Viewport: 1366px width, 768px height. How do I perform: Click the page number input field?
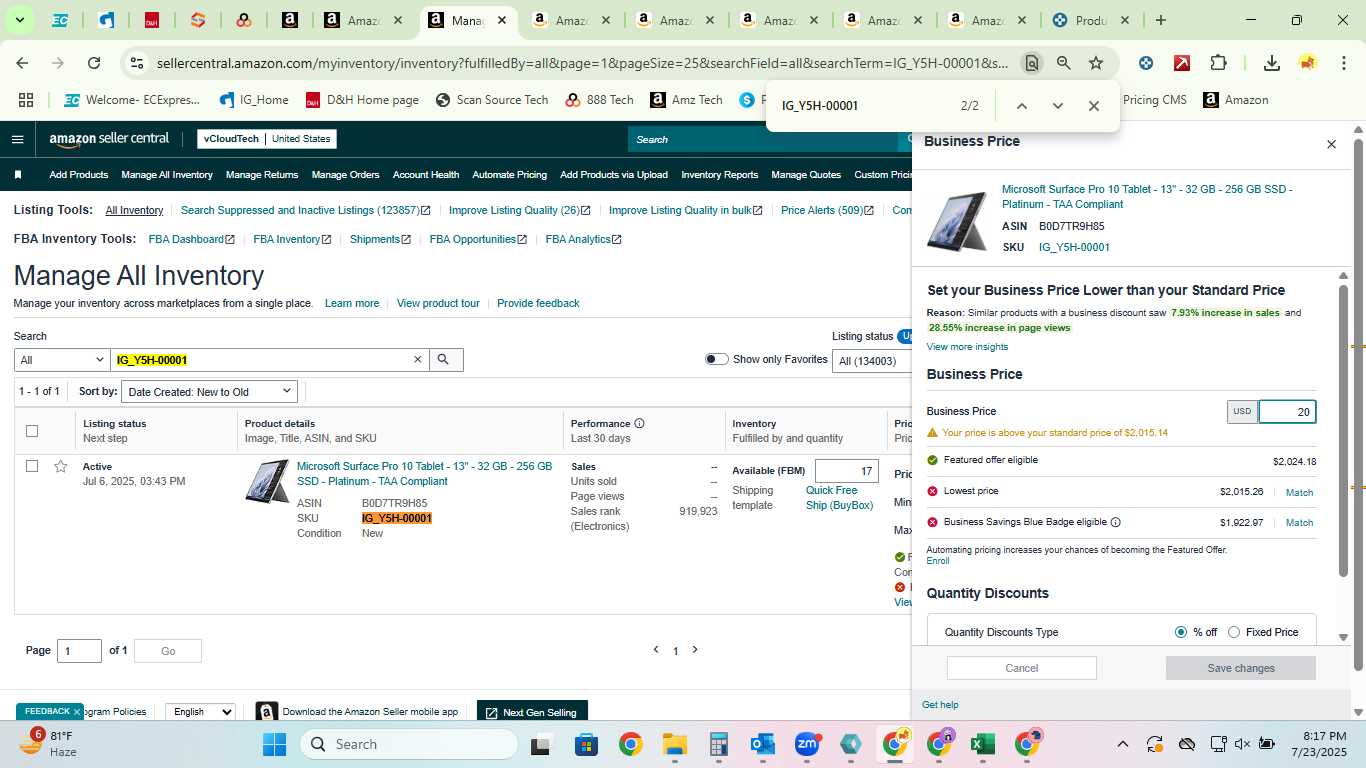[79, 651]
